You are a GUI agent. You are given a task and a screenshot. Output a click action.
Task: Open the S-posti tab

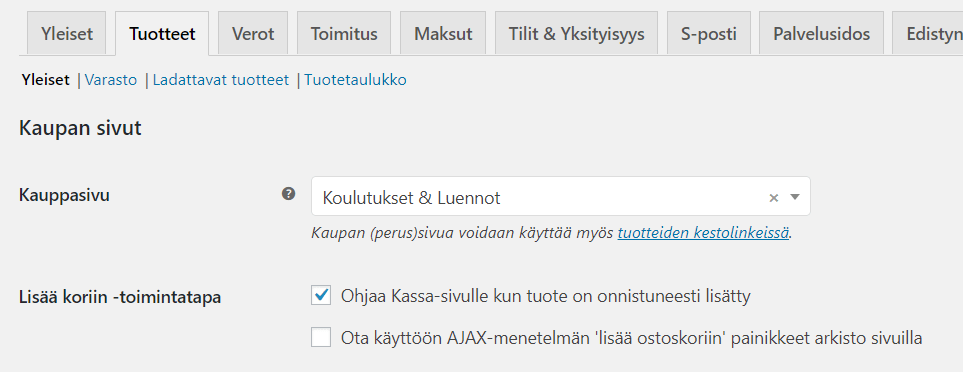click(x=709, y=33)
